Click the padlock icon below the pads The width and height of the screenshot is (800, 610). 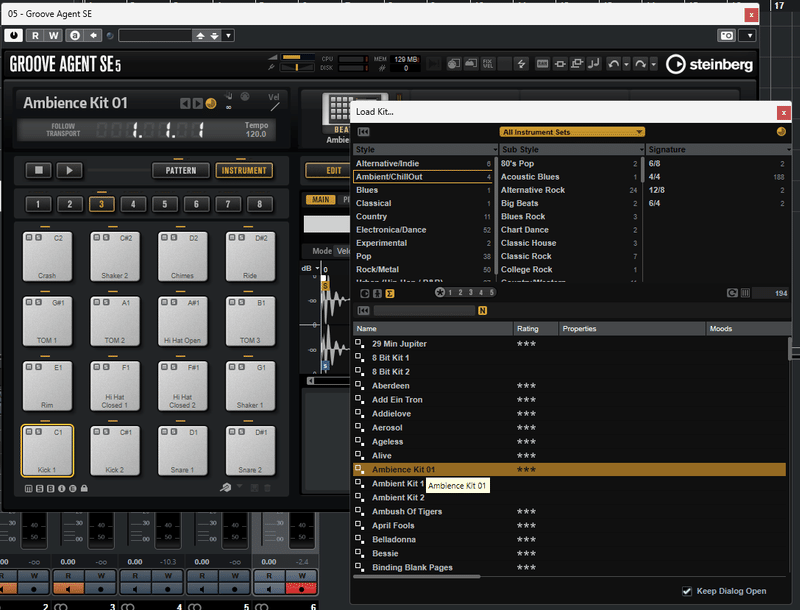point(84,488)
